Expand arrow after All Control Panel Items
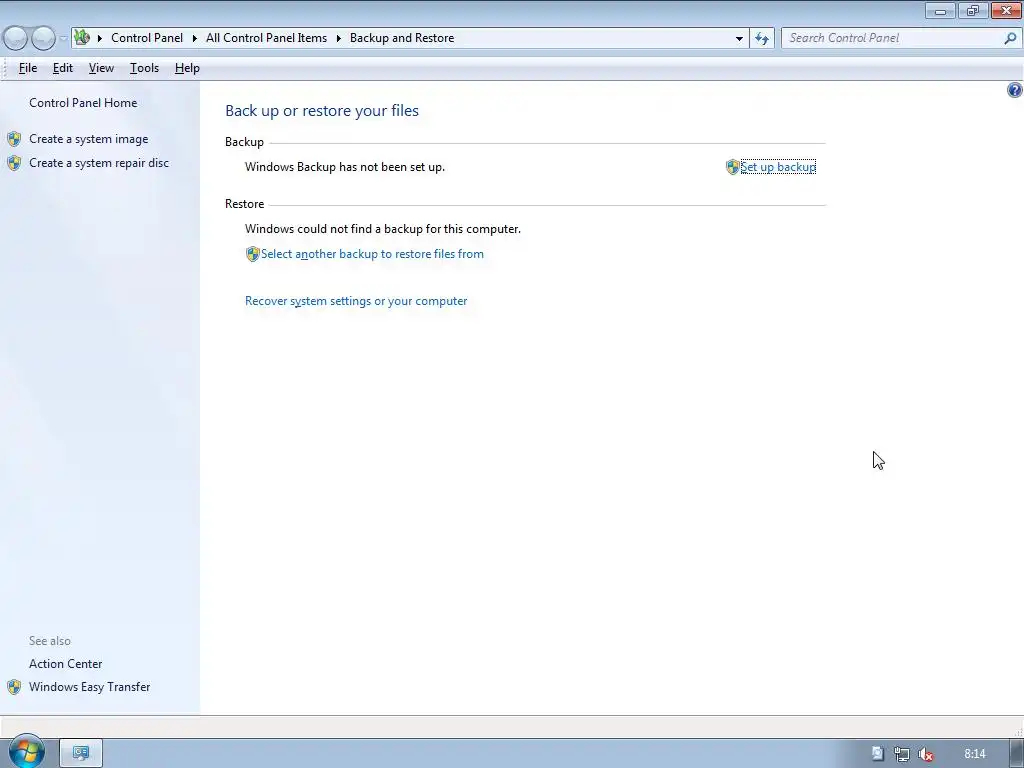Viewport: 1024px width, 768px height. tap(339, 38)
